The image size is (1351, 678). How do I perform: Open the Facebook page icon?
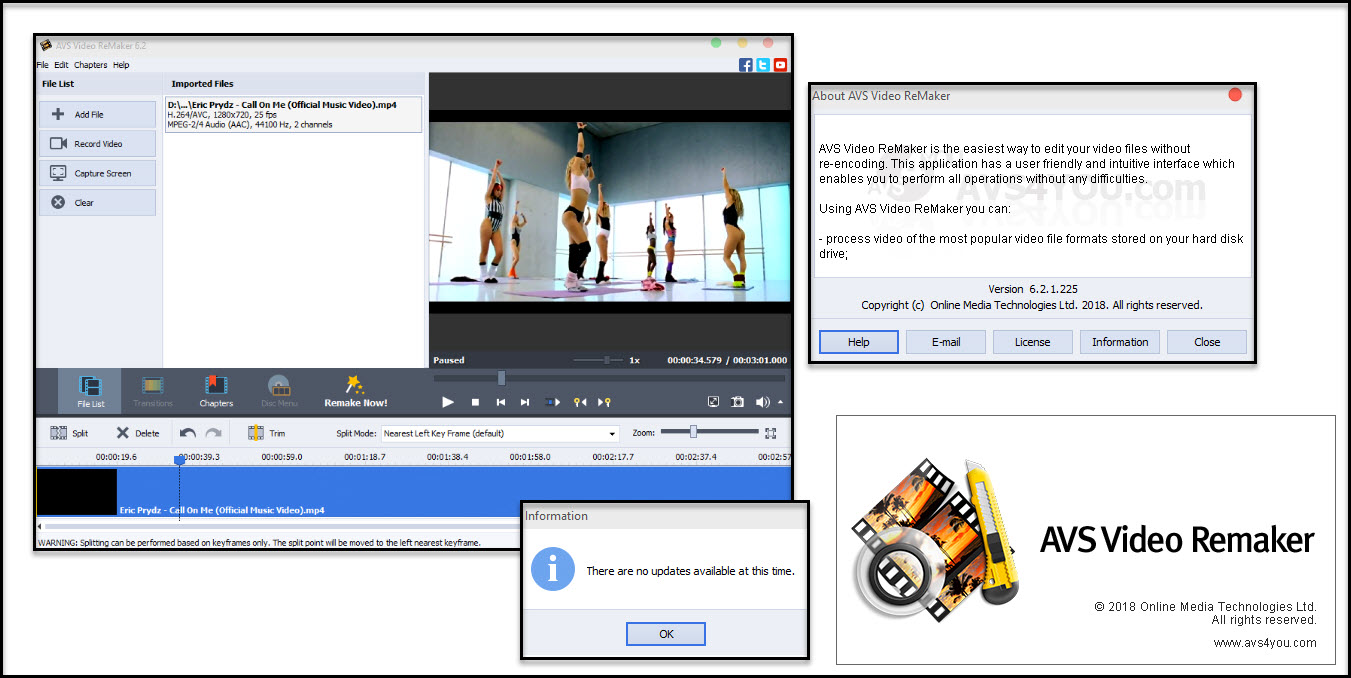point(746,65)
